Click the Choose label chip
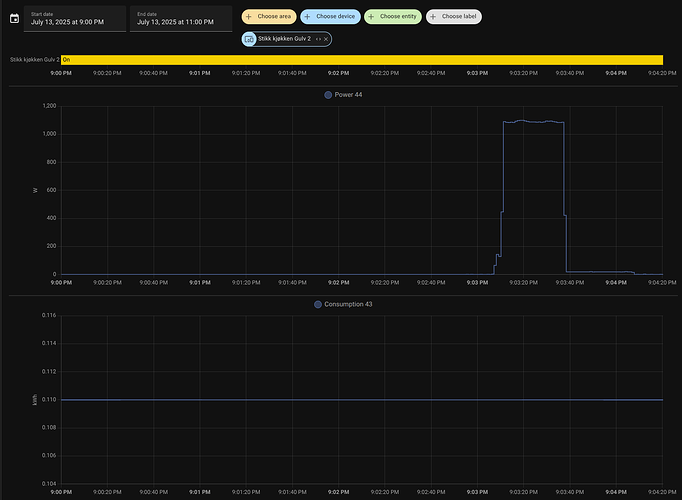The height and width of the screenshot is (500, 682). 454,17
